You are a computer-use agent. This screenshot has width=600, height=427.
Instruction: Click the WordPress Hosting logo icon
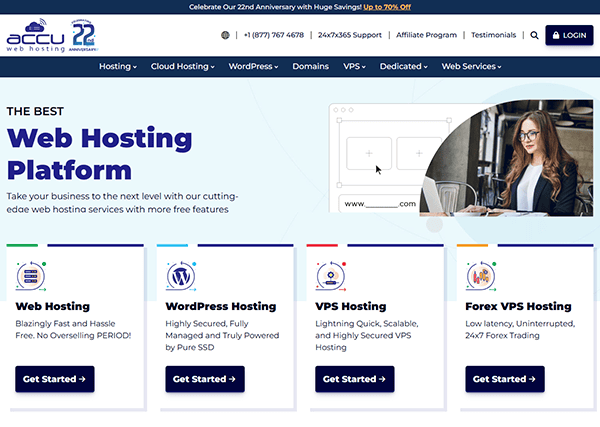pos(181,276)
